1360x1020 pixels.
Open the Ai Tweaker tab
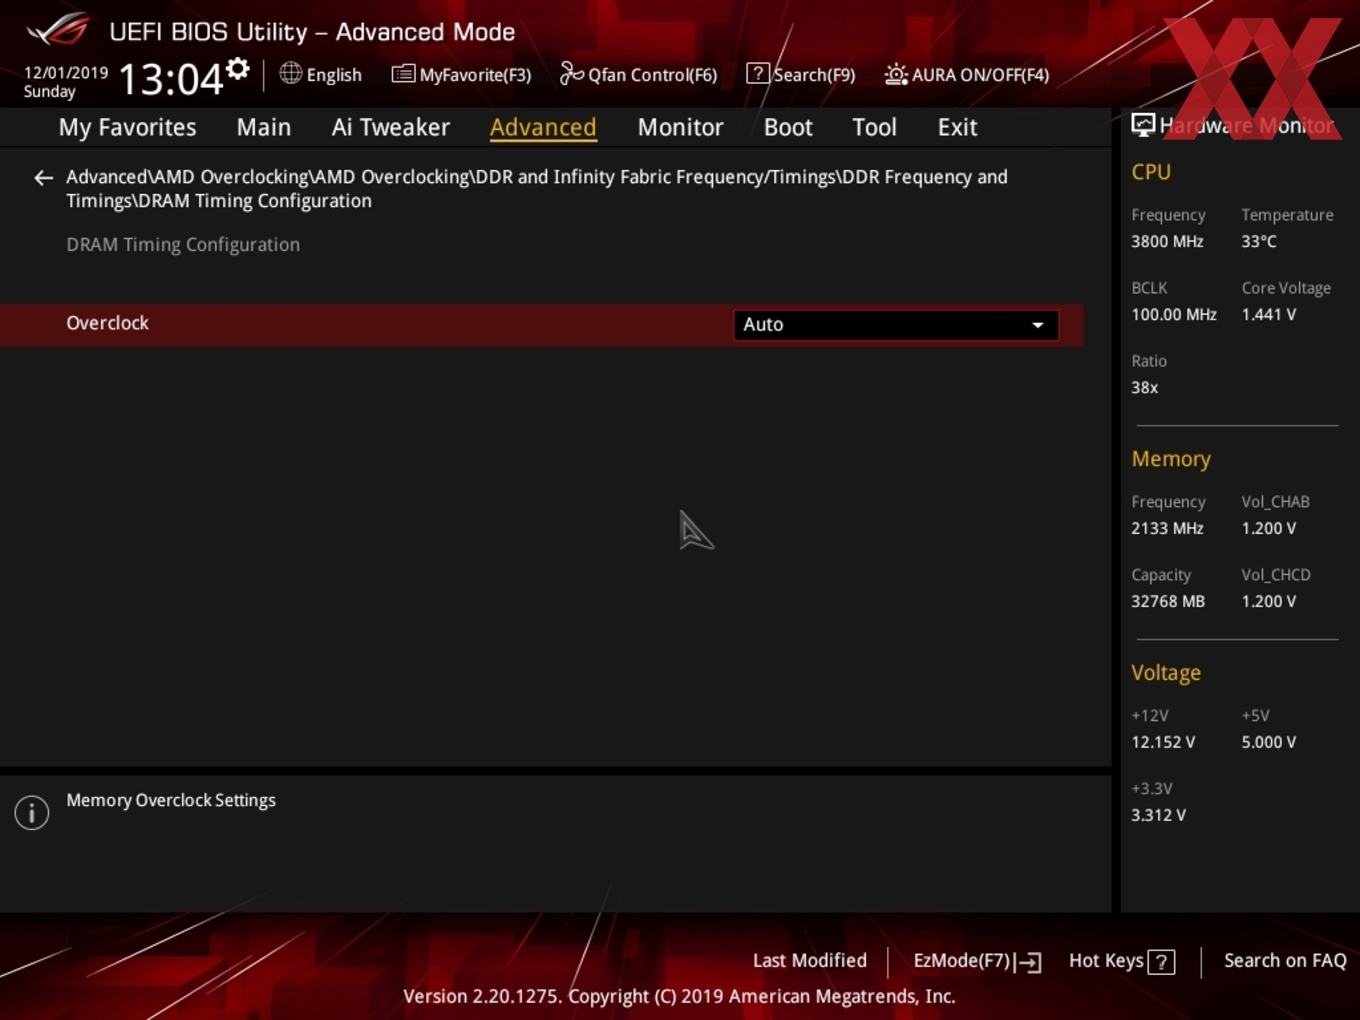tap(391, 127)
